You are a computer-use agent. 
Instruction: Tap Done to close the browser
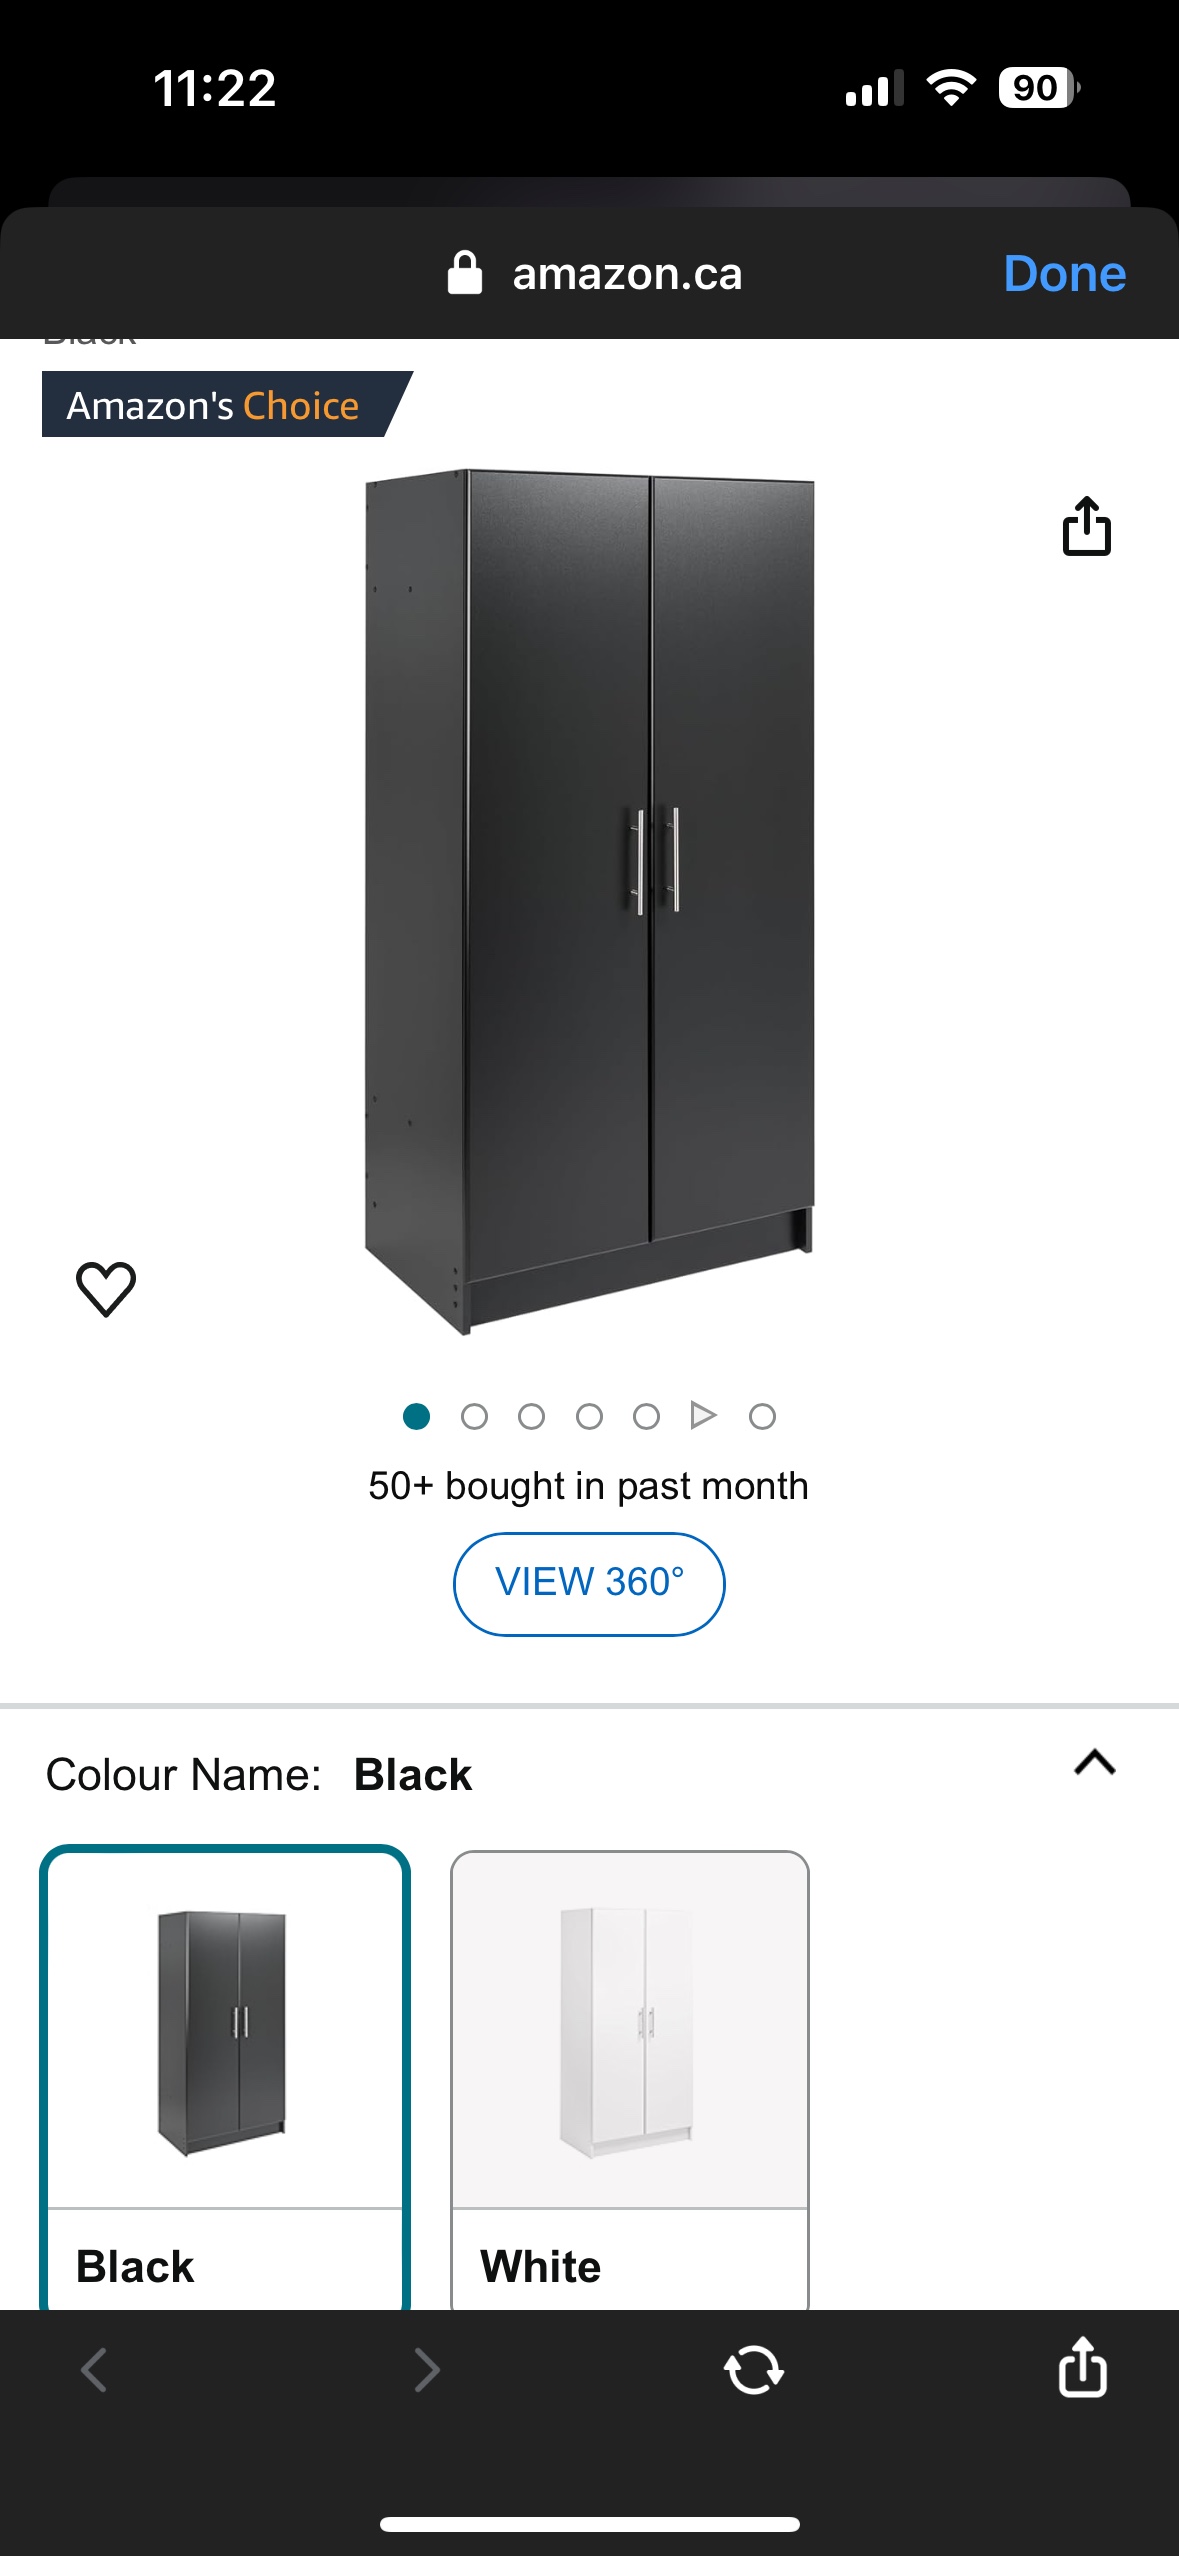click(x=1064, y=273)
